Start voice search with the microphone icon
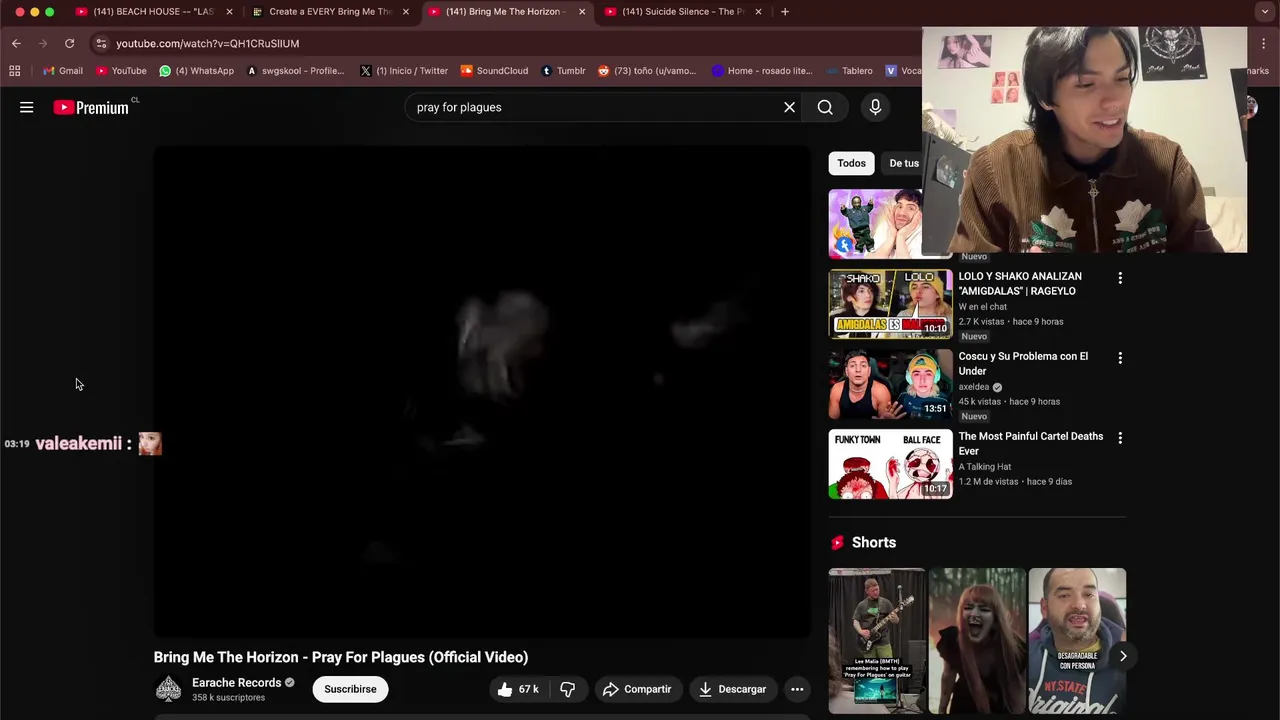1280x720 pixels. (875, 107)
